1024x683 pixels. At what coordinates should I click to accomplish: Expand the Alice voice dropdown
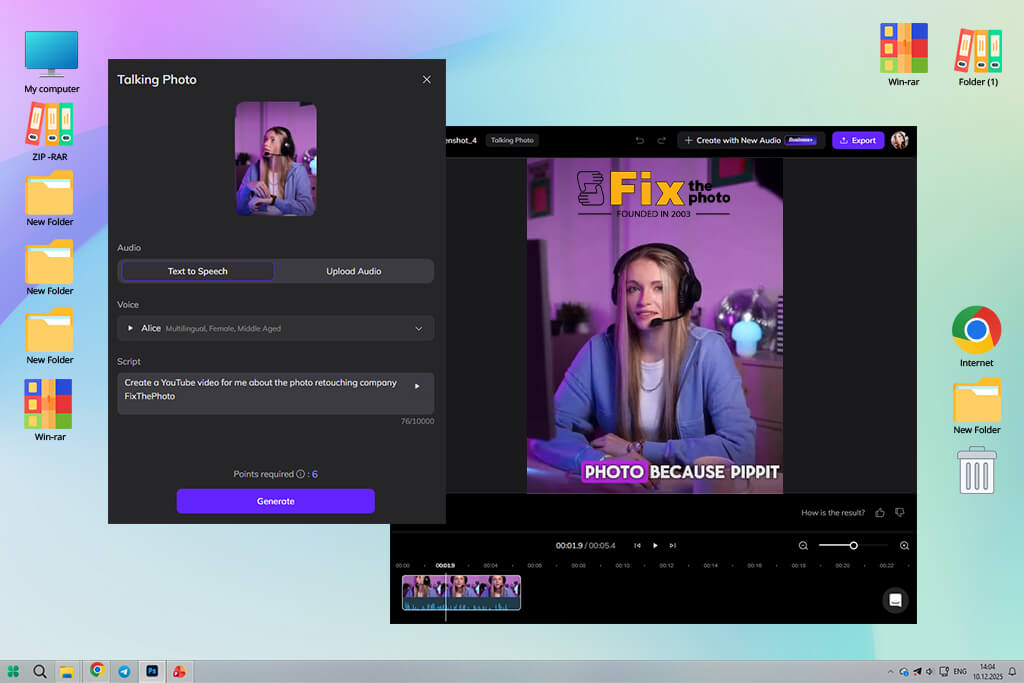pyautogui.click(x=419, y=328)
